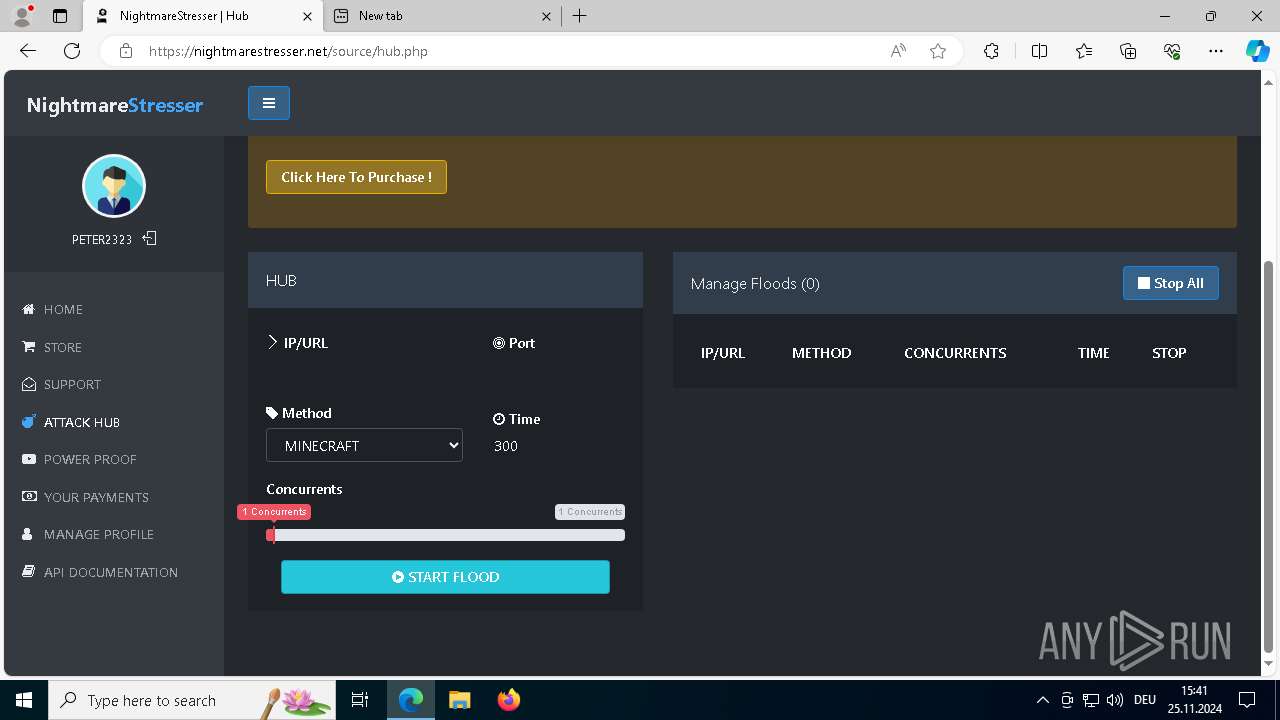Switch to the 'NightmareStresser | Hub' tab
1280x720 pixels.
coord(203,16)
